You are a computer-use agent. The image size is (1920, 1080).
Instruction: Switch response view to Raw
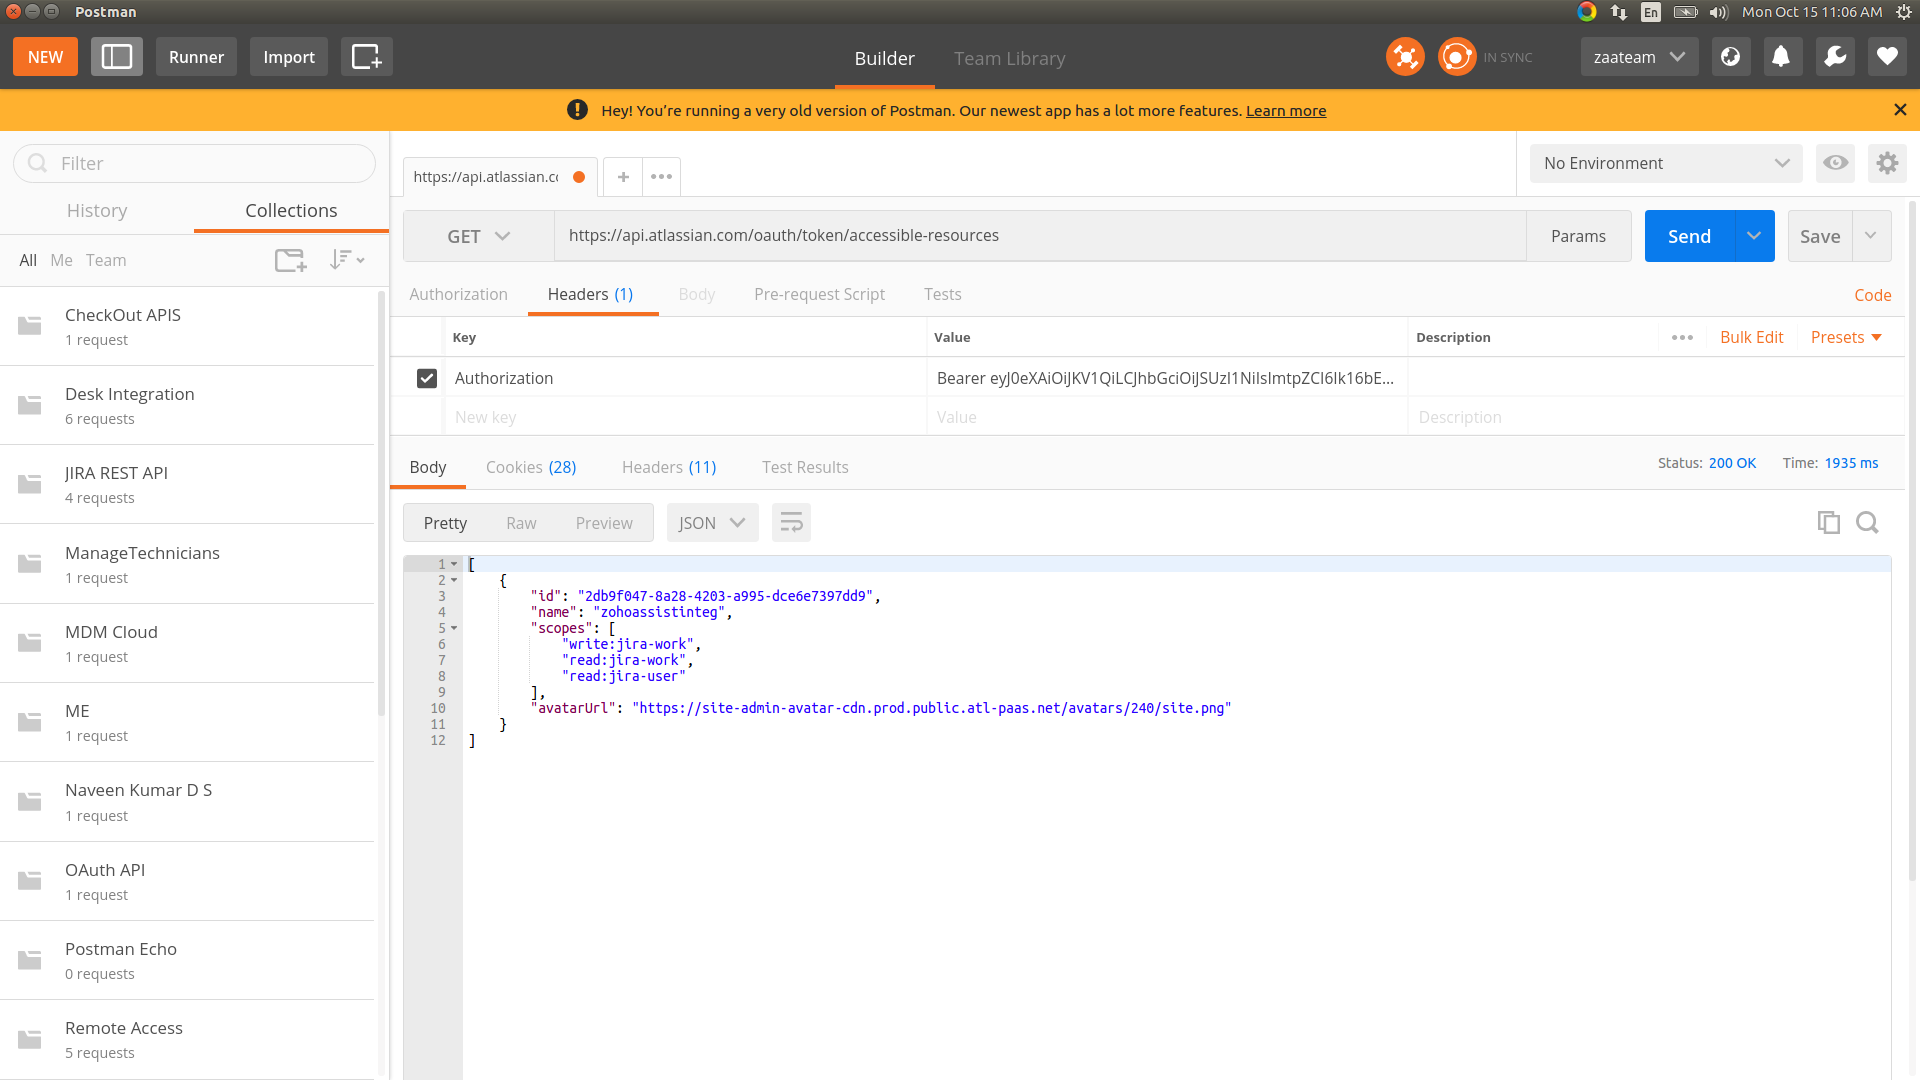[x=521, y=523]
